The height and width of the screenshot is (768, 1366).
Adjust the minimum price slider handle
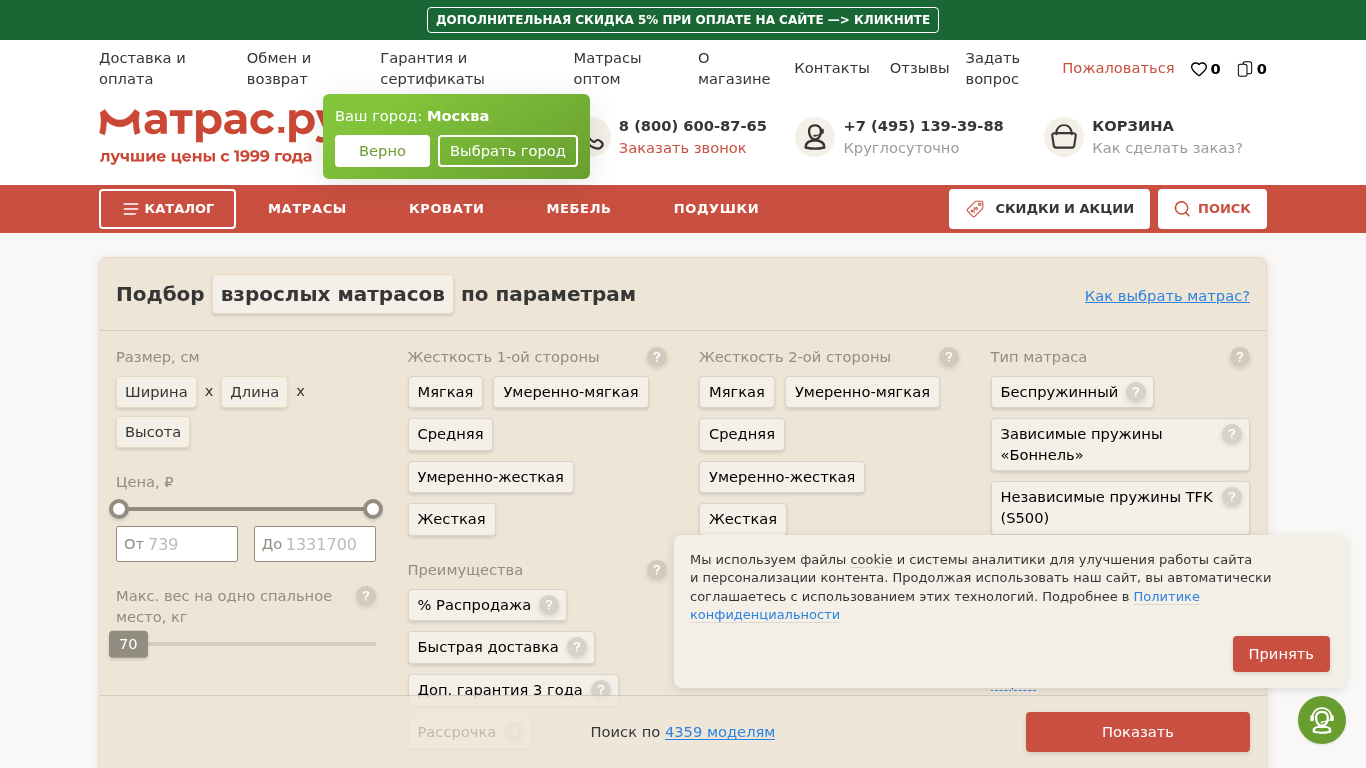[x=119, y=509]
